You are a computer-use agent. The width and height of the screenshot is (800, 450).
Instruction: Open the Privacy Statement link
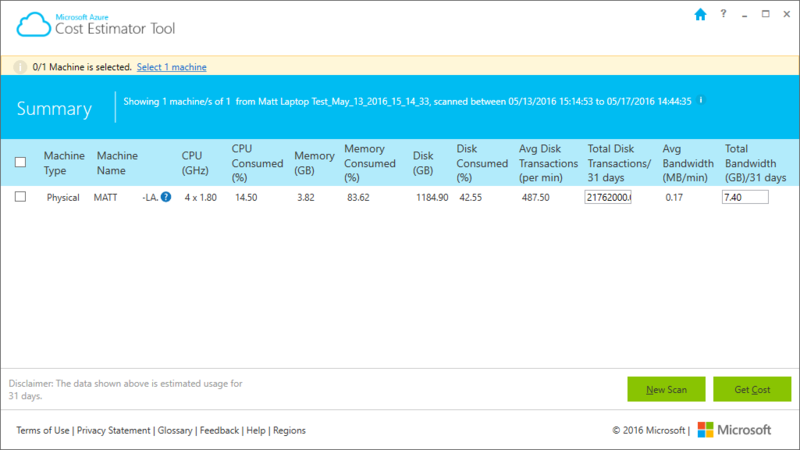tap(113, 430)
